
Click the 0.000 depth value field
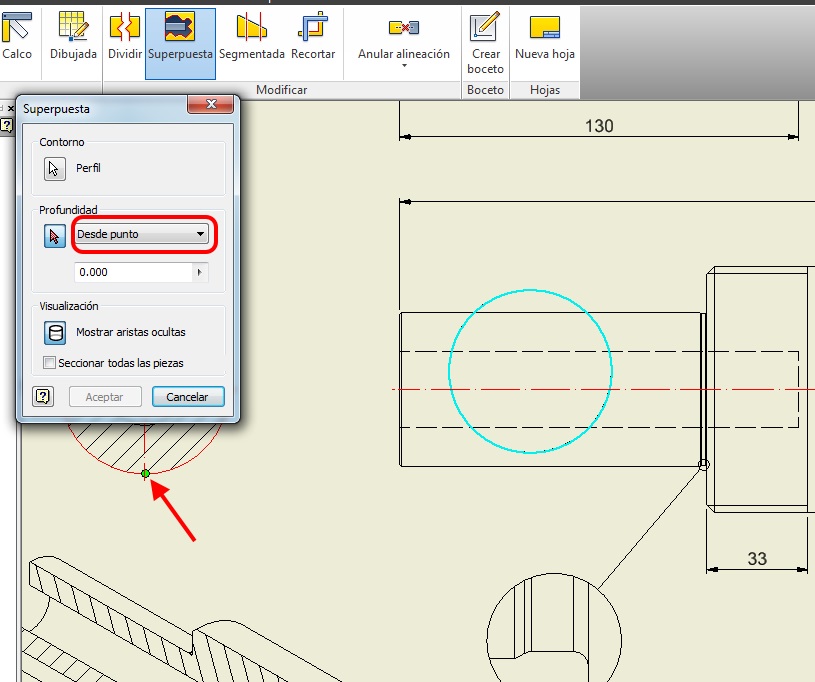click(132, 272)
